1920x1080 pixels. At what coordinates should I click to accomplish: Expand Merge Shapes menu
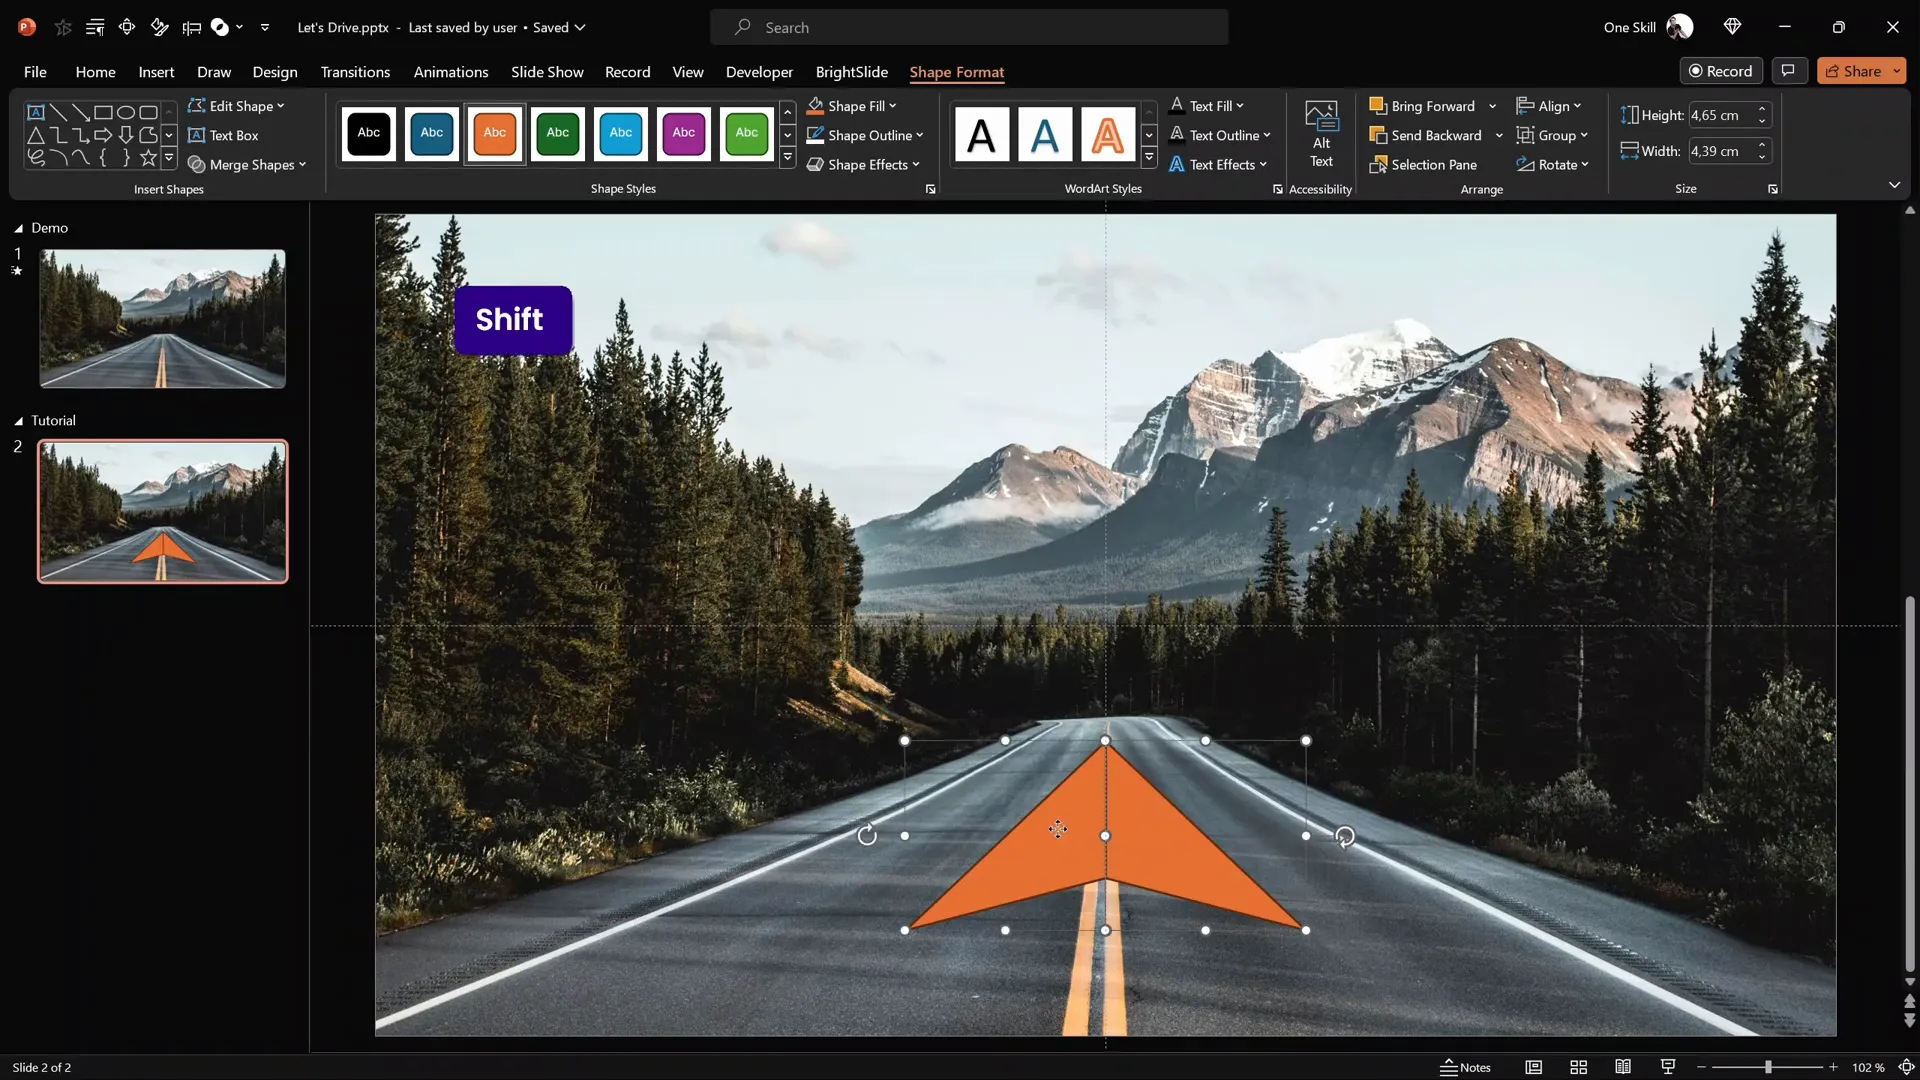(x=247, y=165)
